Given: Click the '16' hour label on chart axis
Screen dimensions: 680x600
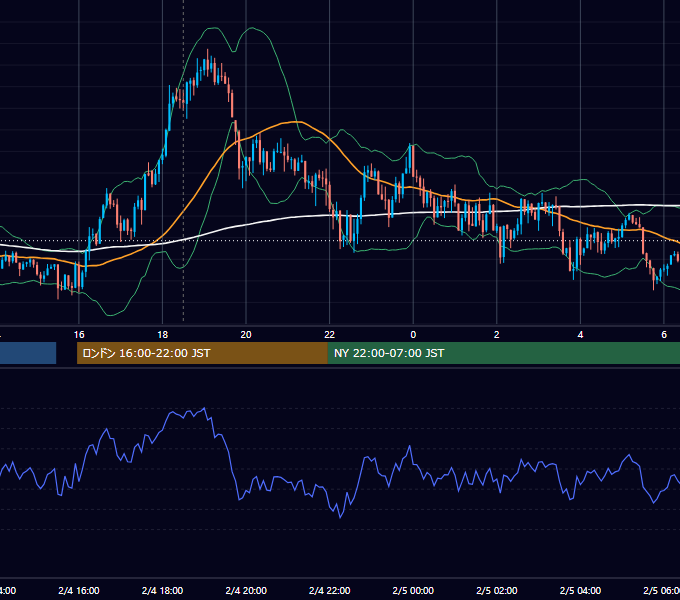Looking at the screenshot, I should click(x=79, y=335).
